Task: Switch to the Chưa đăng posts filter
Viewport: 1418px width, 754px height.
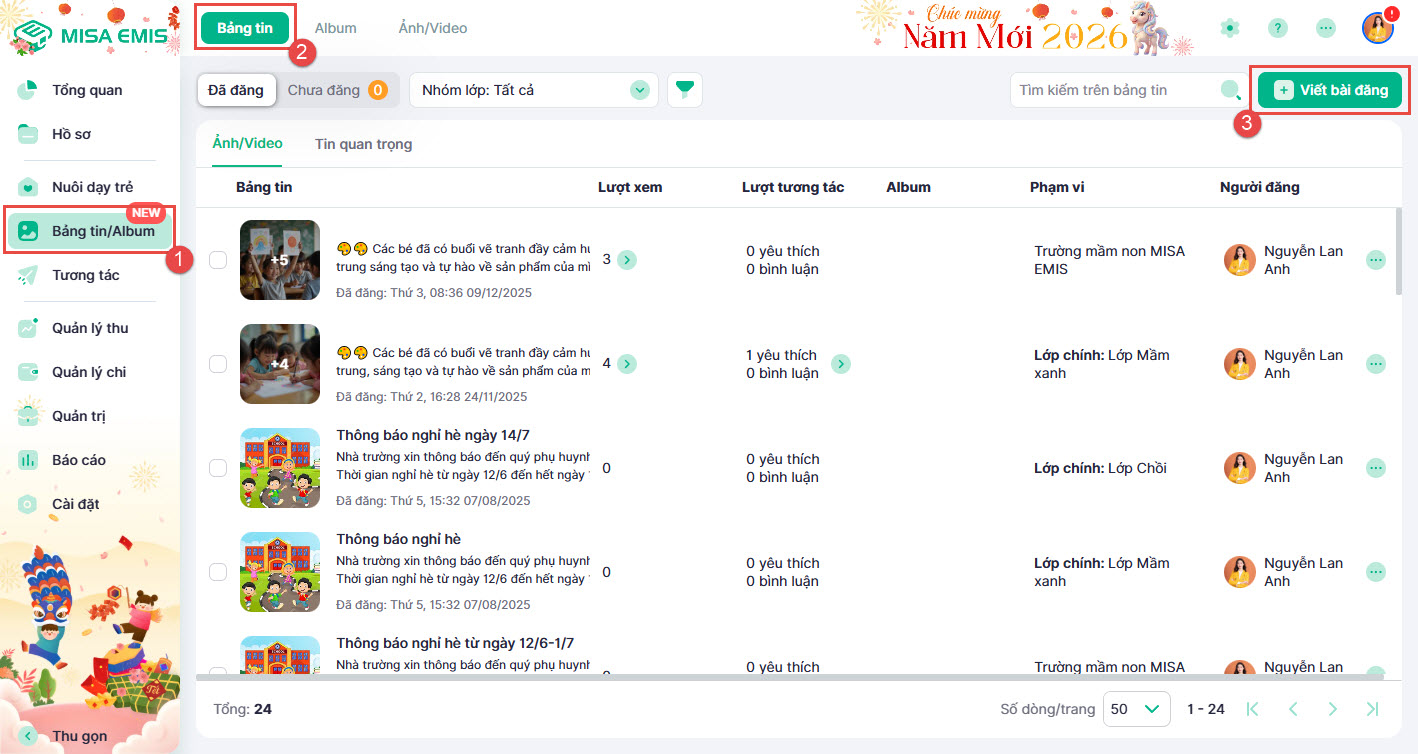Action: pos(336,90)
